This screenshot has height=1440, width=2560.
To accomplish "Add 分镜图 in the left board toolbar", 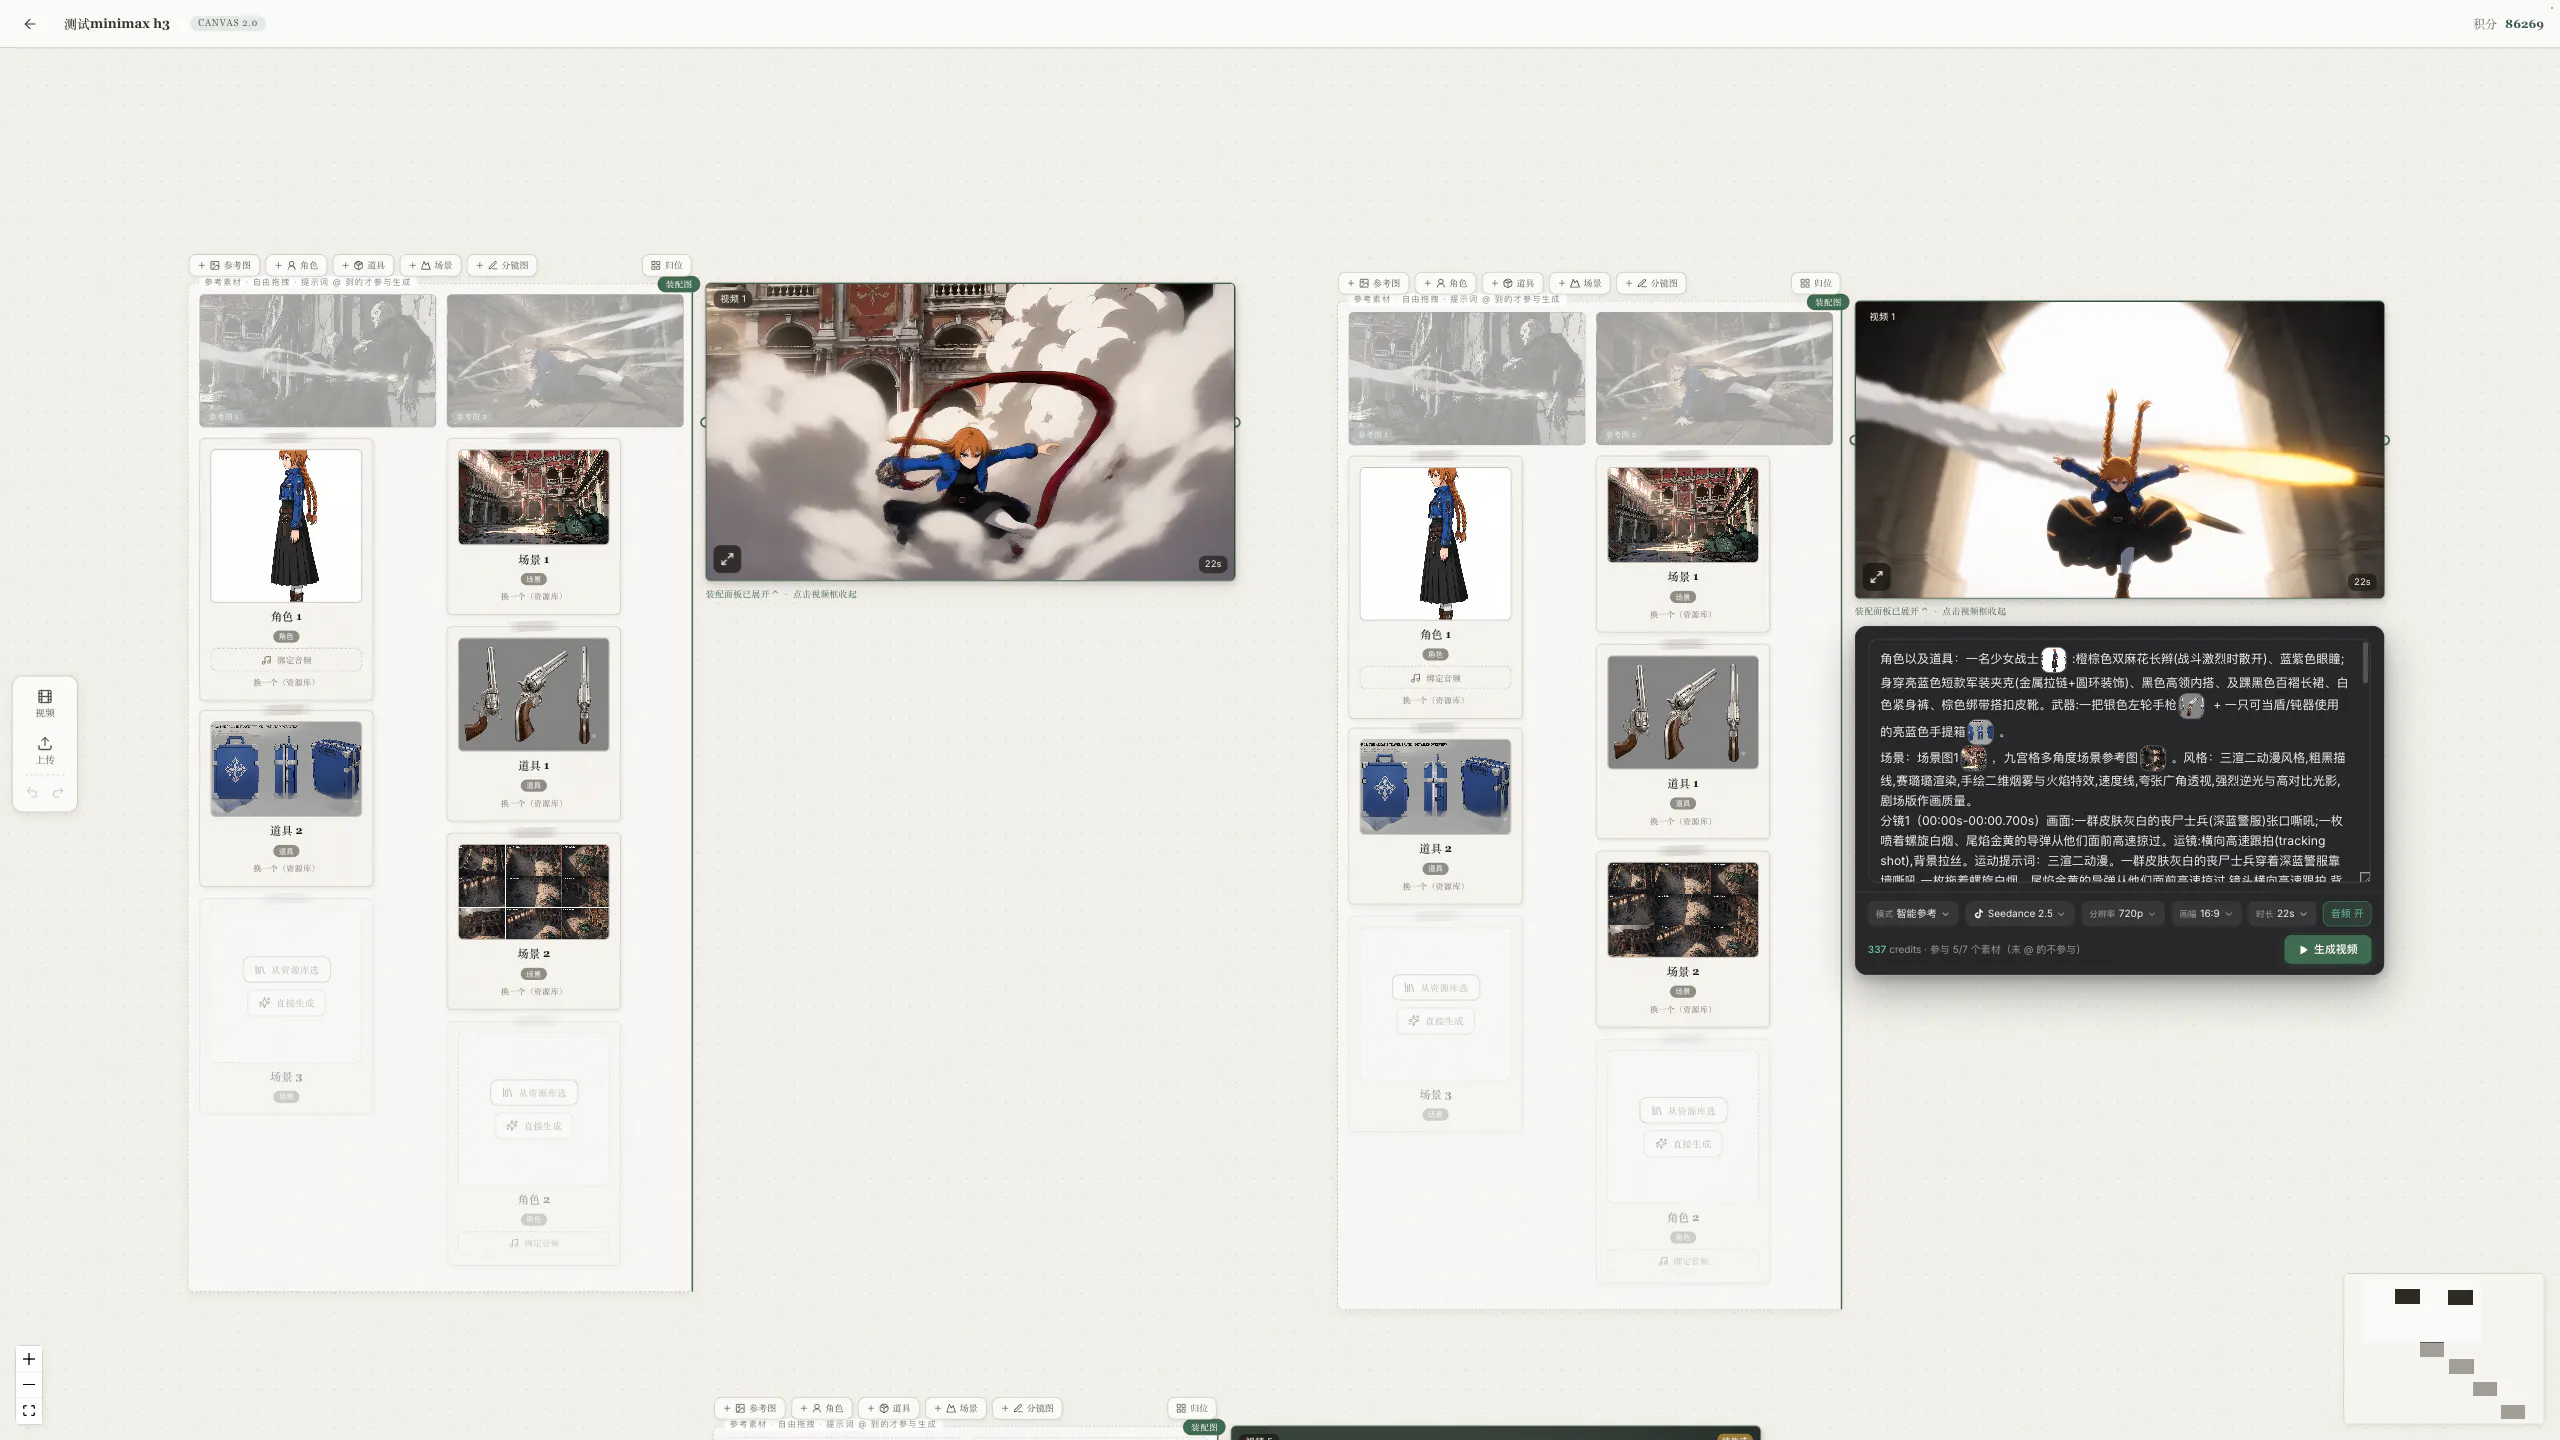I will pyautogui.click(x=502, y=265).
